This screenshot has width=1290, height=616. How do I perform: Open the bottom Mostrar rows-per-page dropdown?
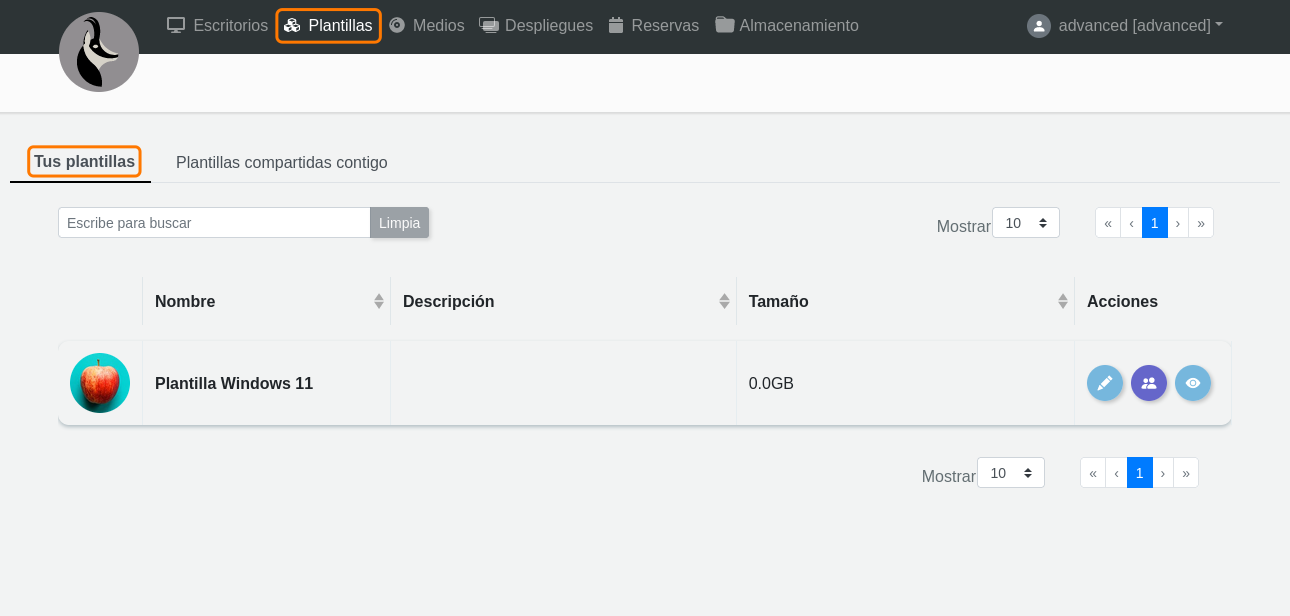[1010, 473]
